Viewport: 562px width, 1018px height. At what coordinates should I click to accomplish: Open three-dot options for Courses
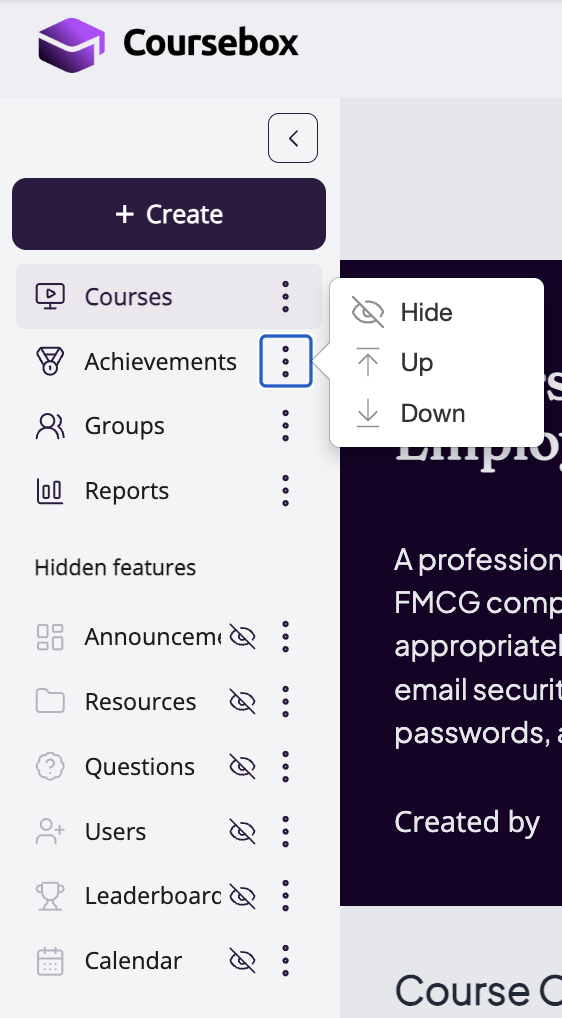(286, 297)
